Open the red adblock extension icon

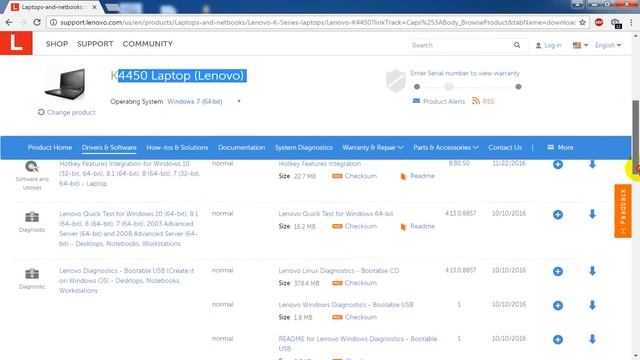pyautogui.click(x=599, y=22)
